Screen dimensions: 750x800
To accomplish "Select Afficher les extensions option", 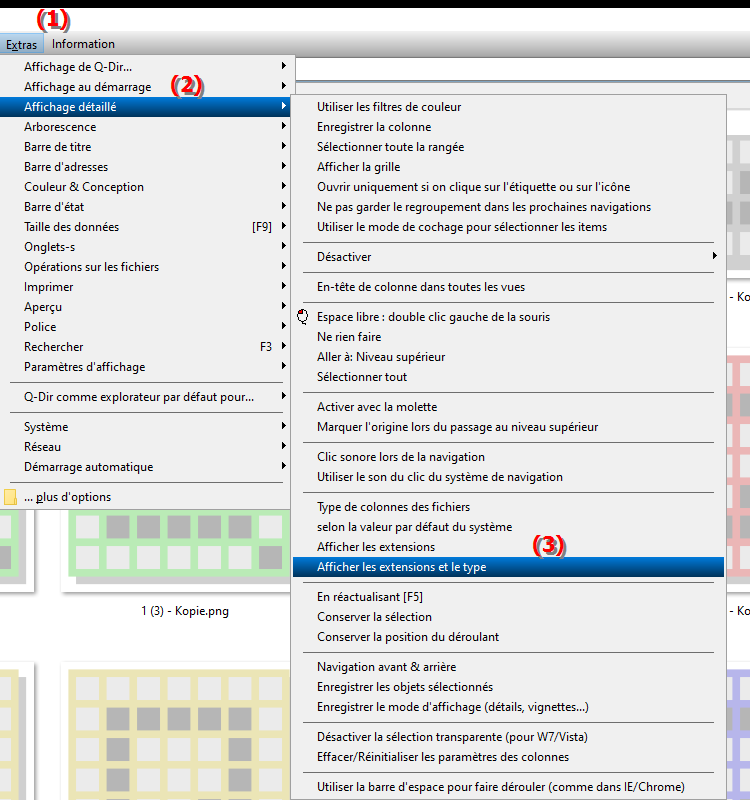I will 508,547.
